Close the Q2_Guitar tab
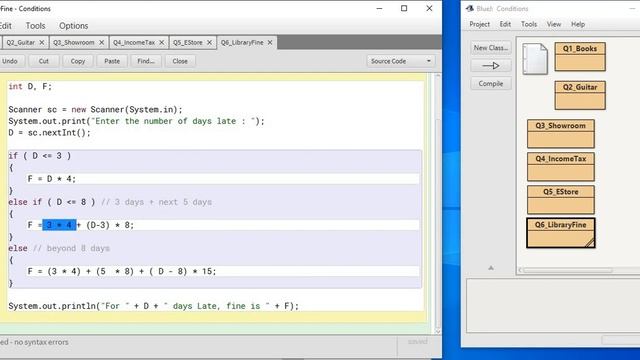This screenshot has height=360, width=640. tap(42, 42)
